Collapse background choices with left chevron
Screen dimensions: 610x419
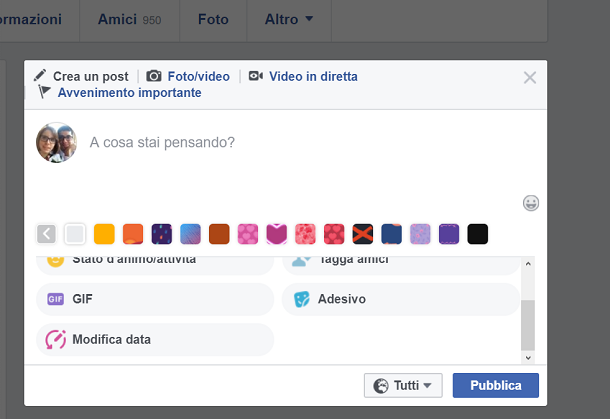coord(46,234)
